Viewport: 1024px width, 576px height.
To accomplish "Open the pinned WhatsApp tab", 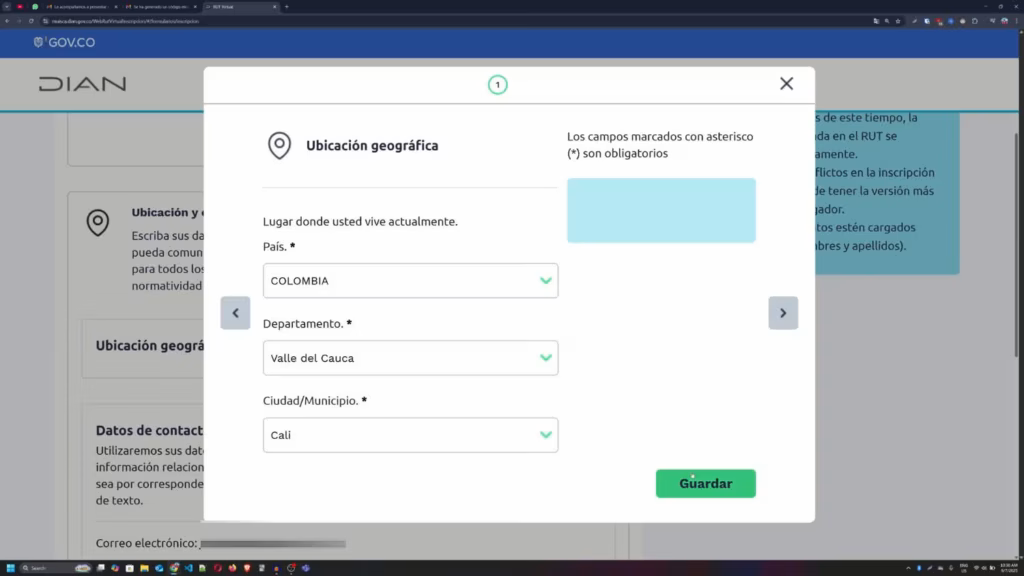I will [35, 7].
